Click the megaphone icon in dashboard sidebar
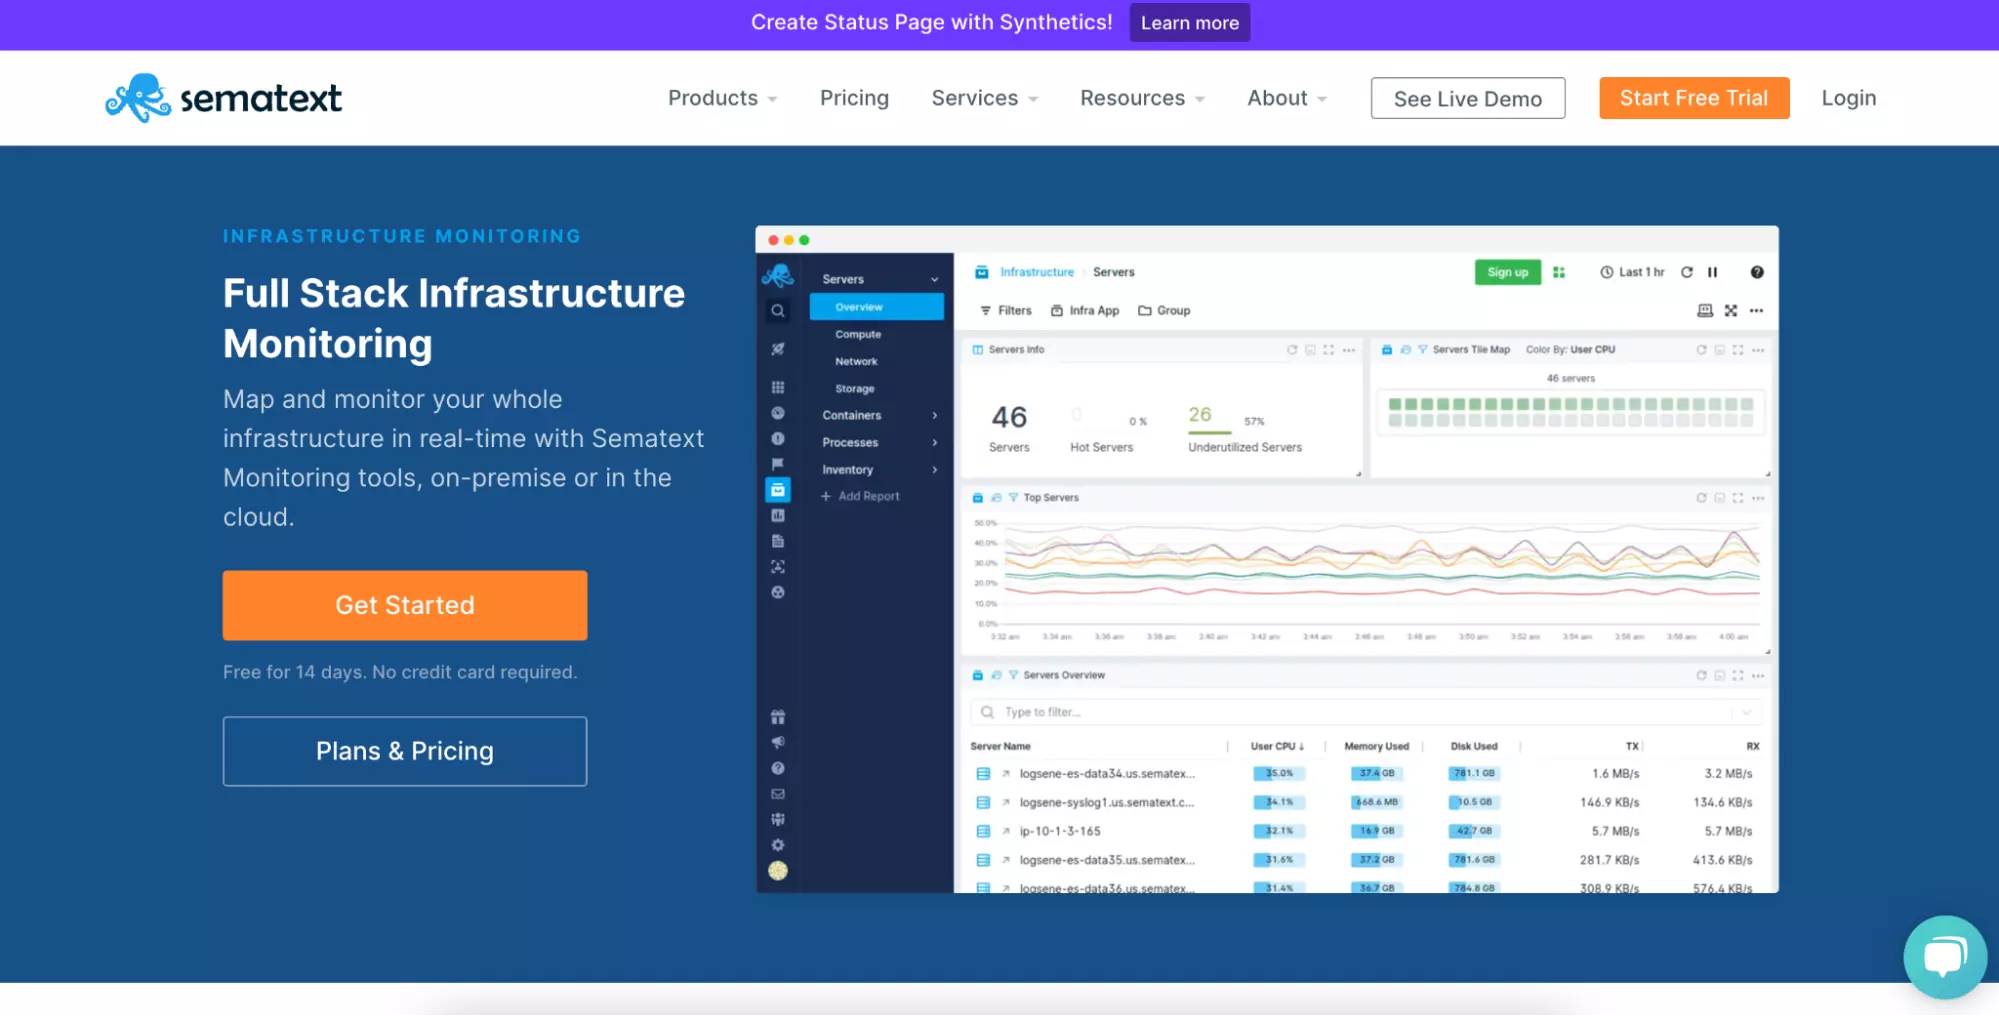 click(777, 742)
